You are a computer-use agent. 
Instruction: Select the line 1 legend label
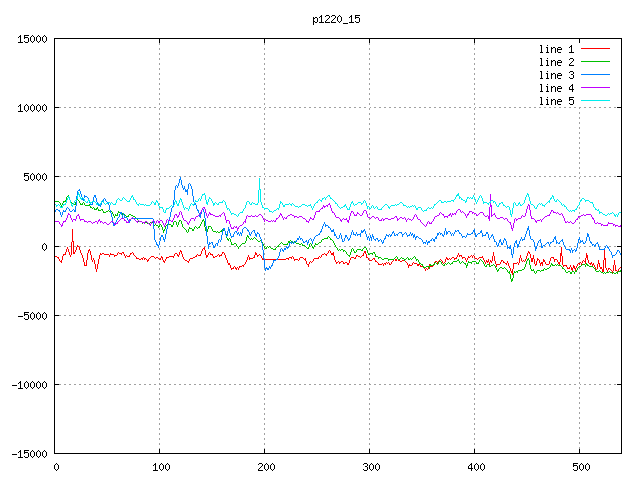[557, 49]
